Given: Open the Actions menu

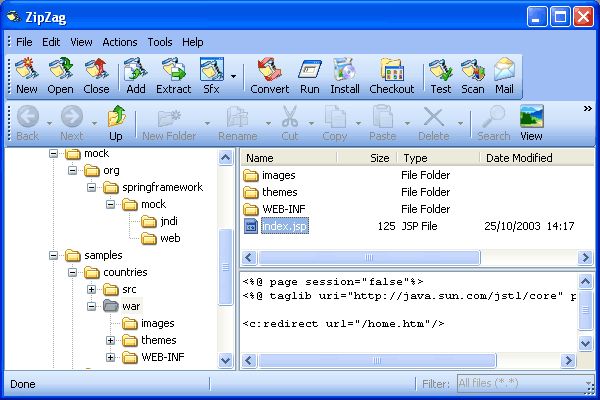Looking at the screenshot, I should [x=119, y=42].
